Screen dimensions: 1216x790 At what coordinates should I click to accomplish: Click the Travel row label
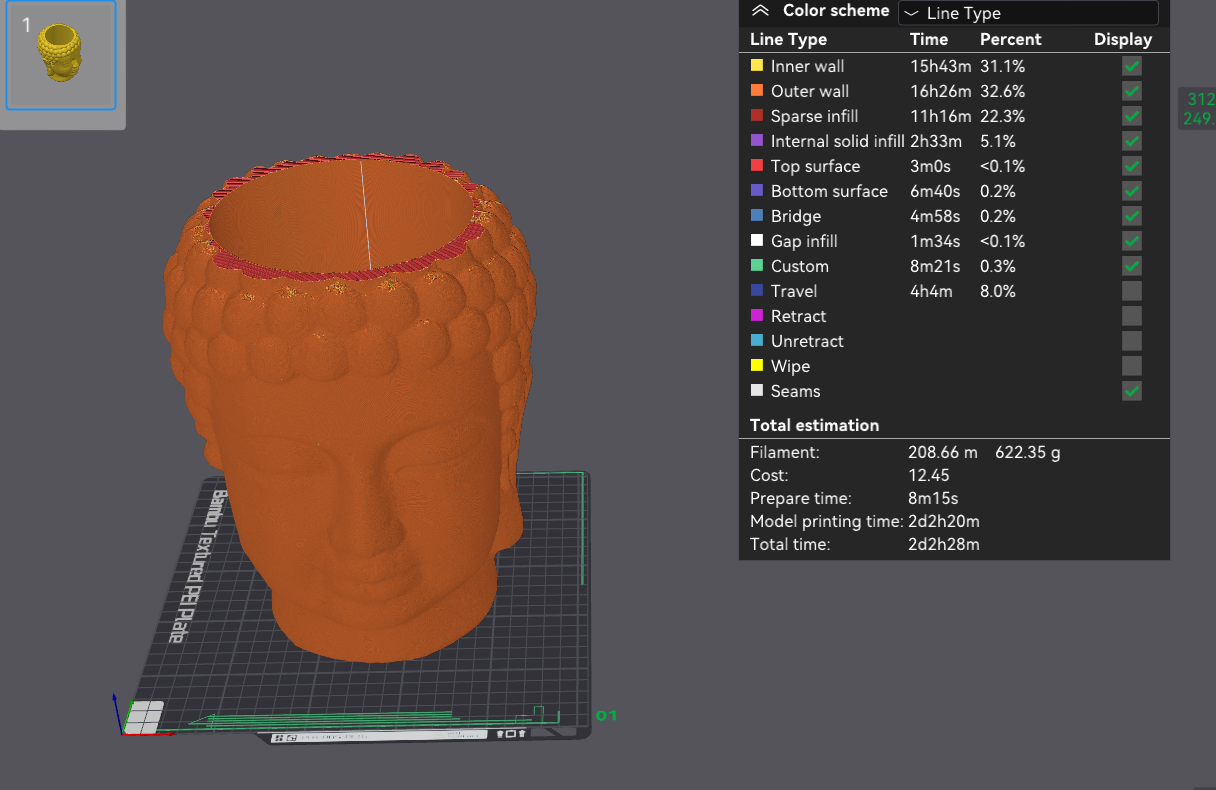tap(794, 291)
